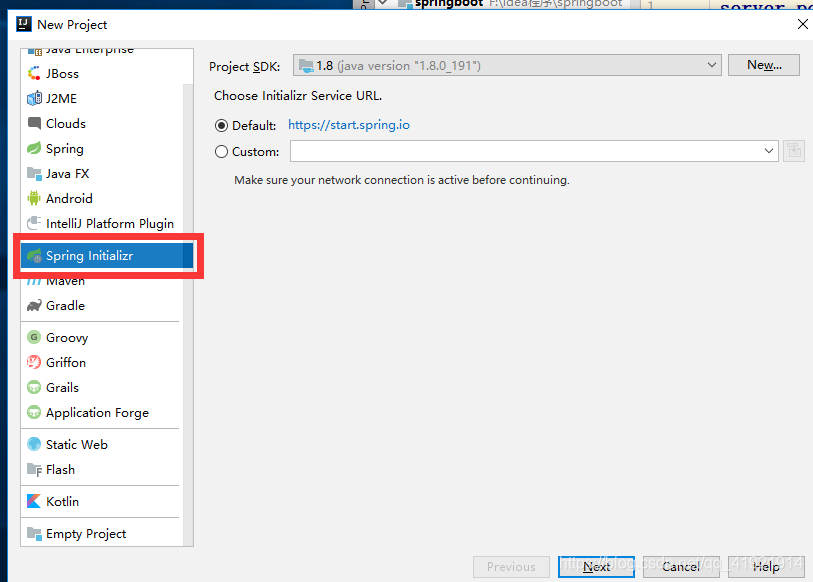The width and height of the screenshot is (813, 582).
Task: Select the Flash folder icon
Action: pos(34,469)
